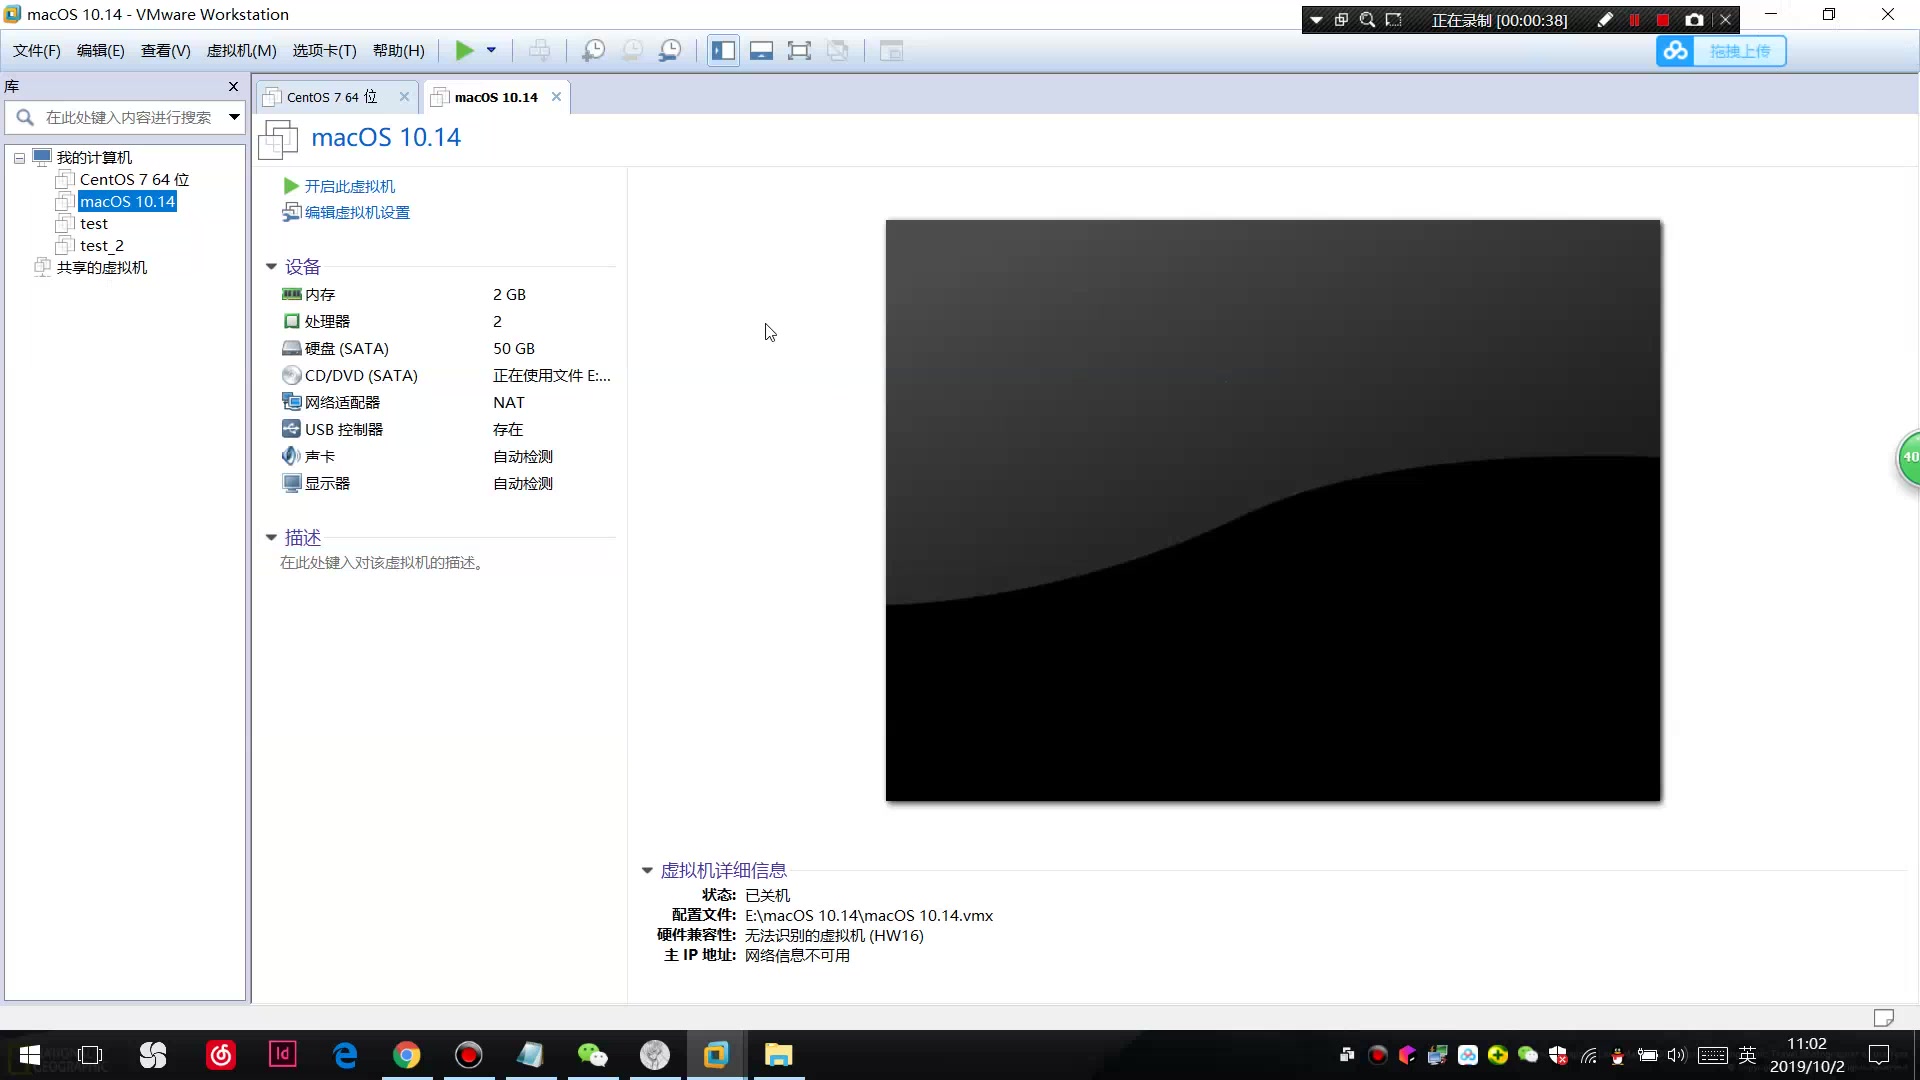This screenshot has width=1920, height=1080.
Task: Enter full screen mode via toolbar icon
Action: (x=799, y=51)
